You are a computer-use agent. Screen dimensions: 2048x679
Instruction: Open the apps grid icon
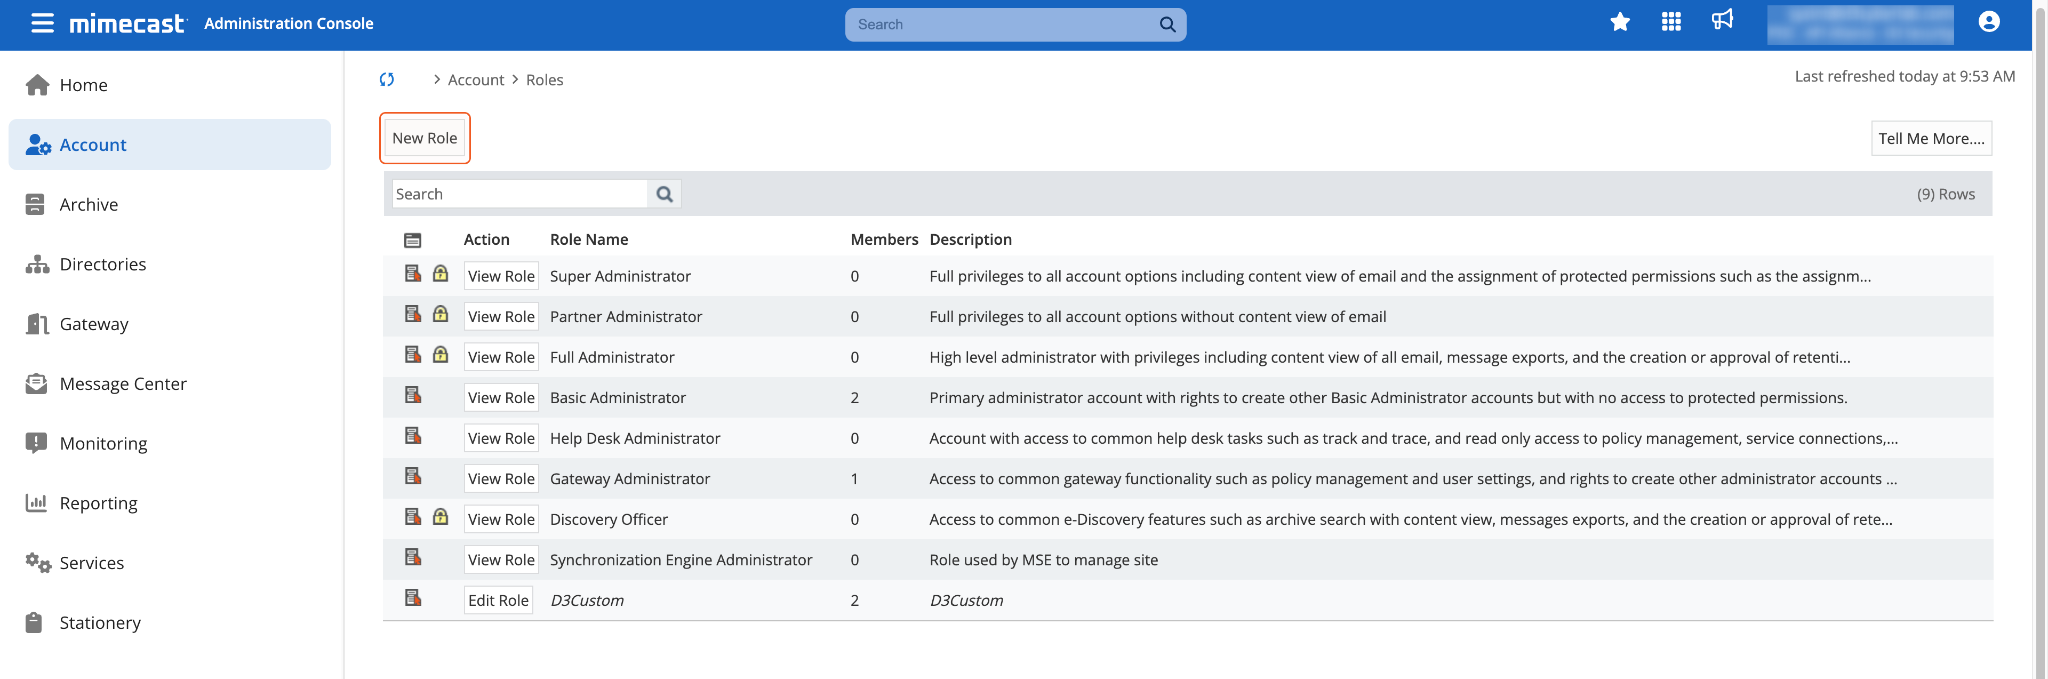click(x=1671, y=22)
